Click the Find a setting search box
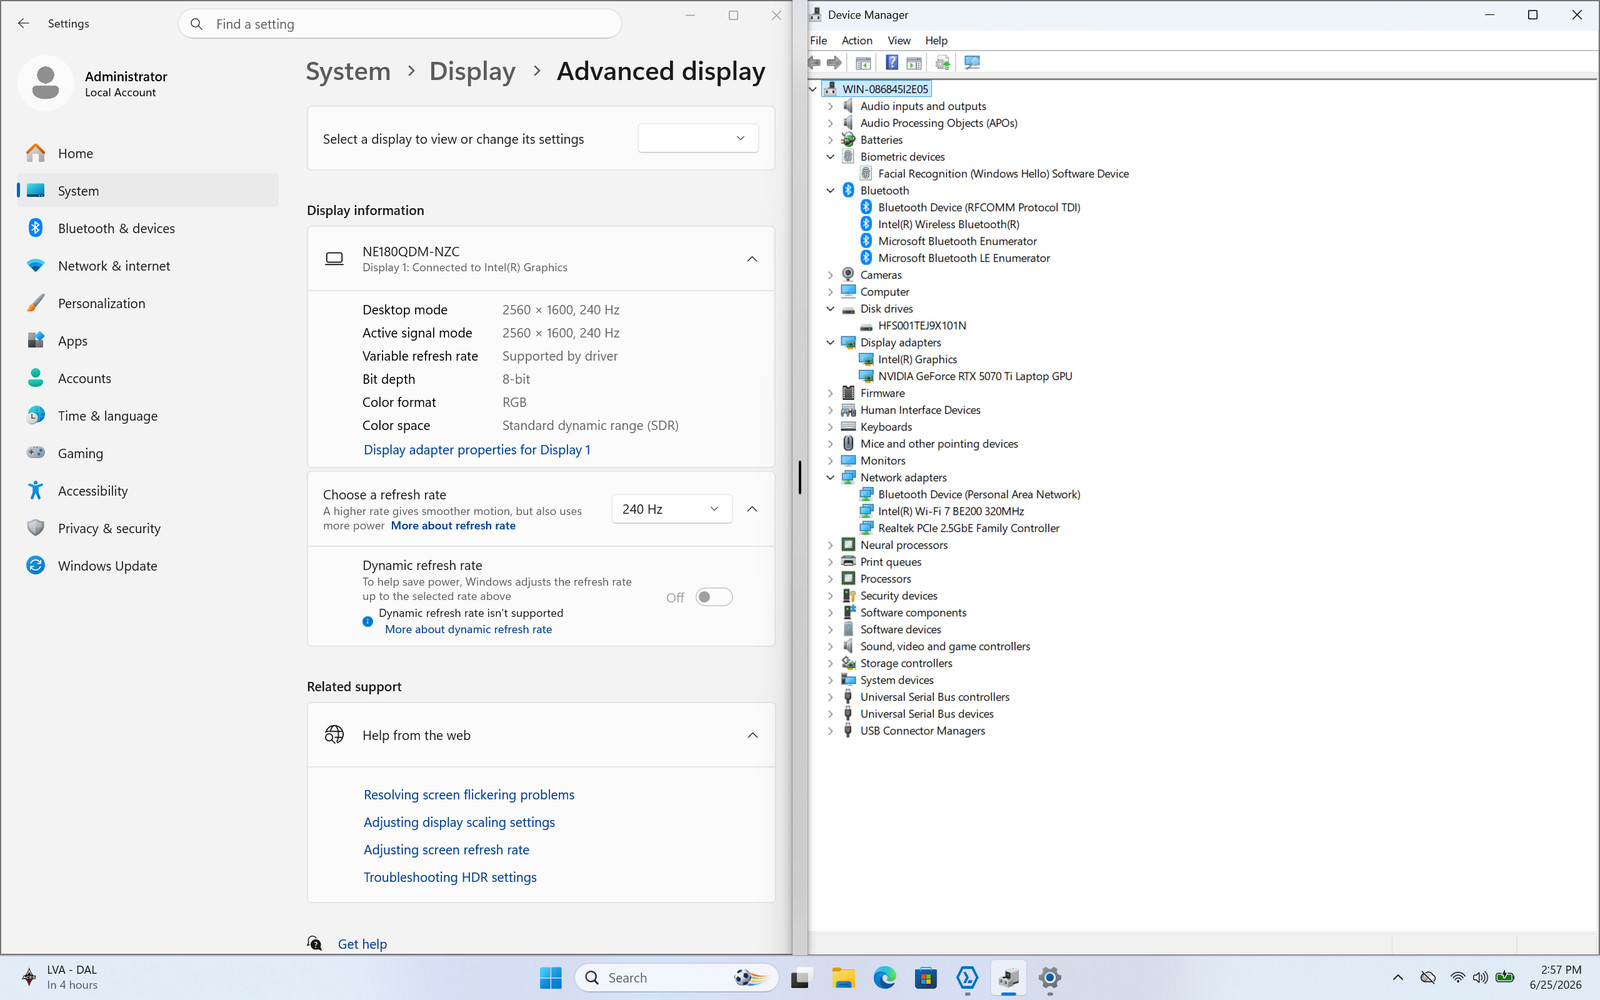 [400, 24]
